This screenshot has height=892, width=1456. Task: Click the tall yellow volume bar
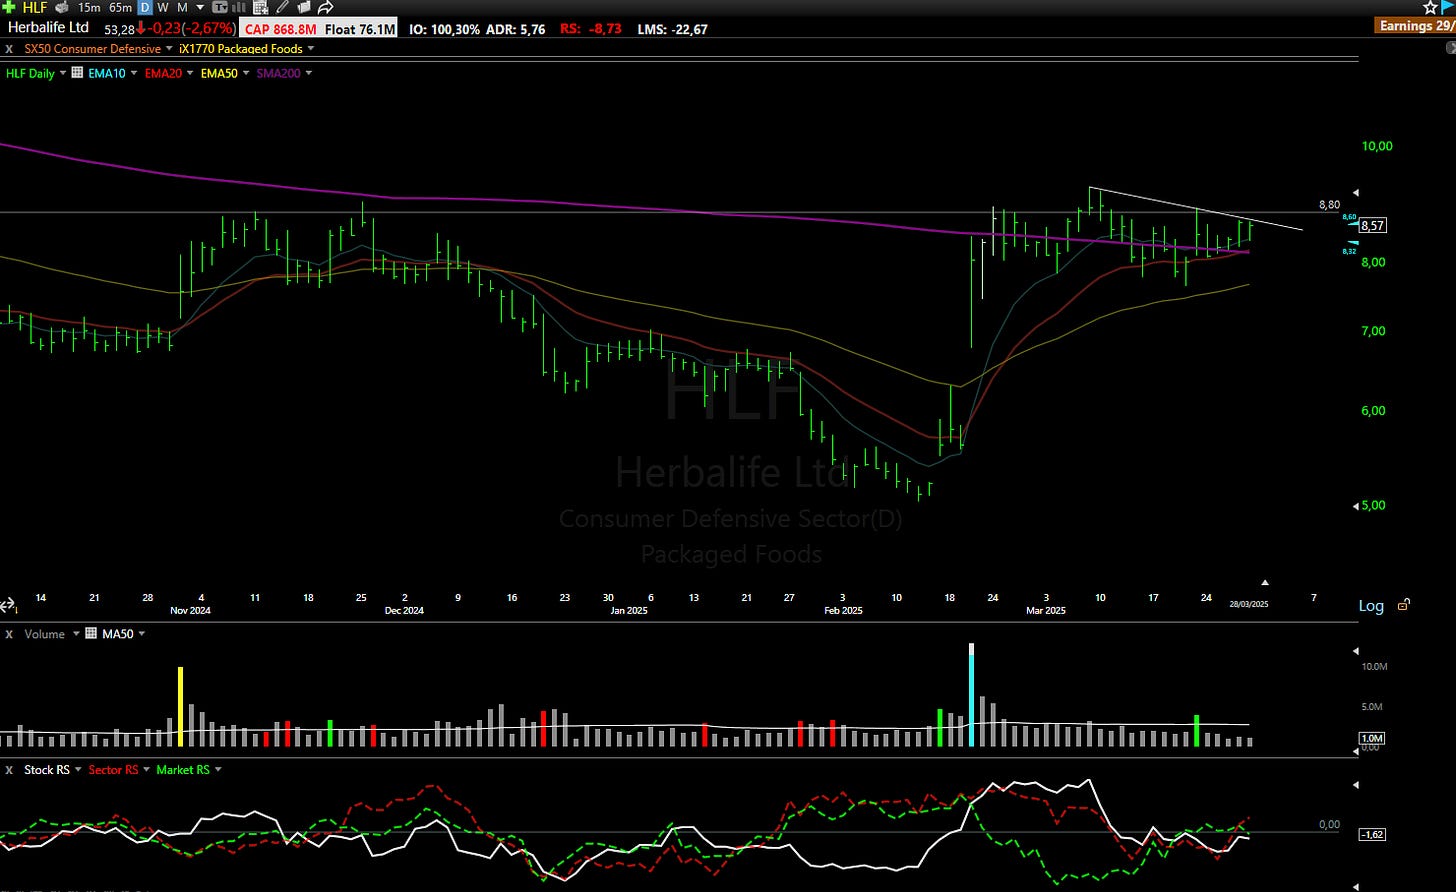point(181,706)
